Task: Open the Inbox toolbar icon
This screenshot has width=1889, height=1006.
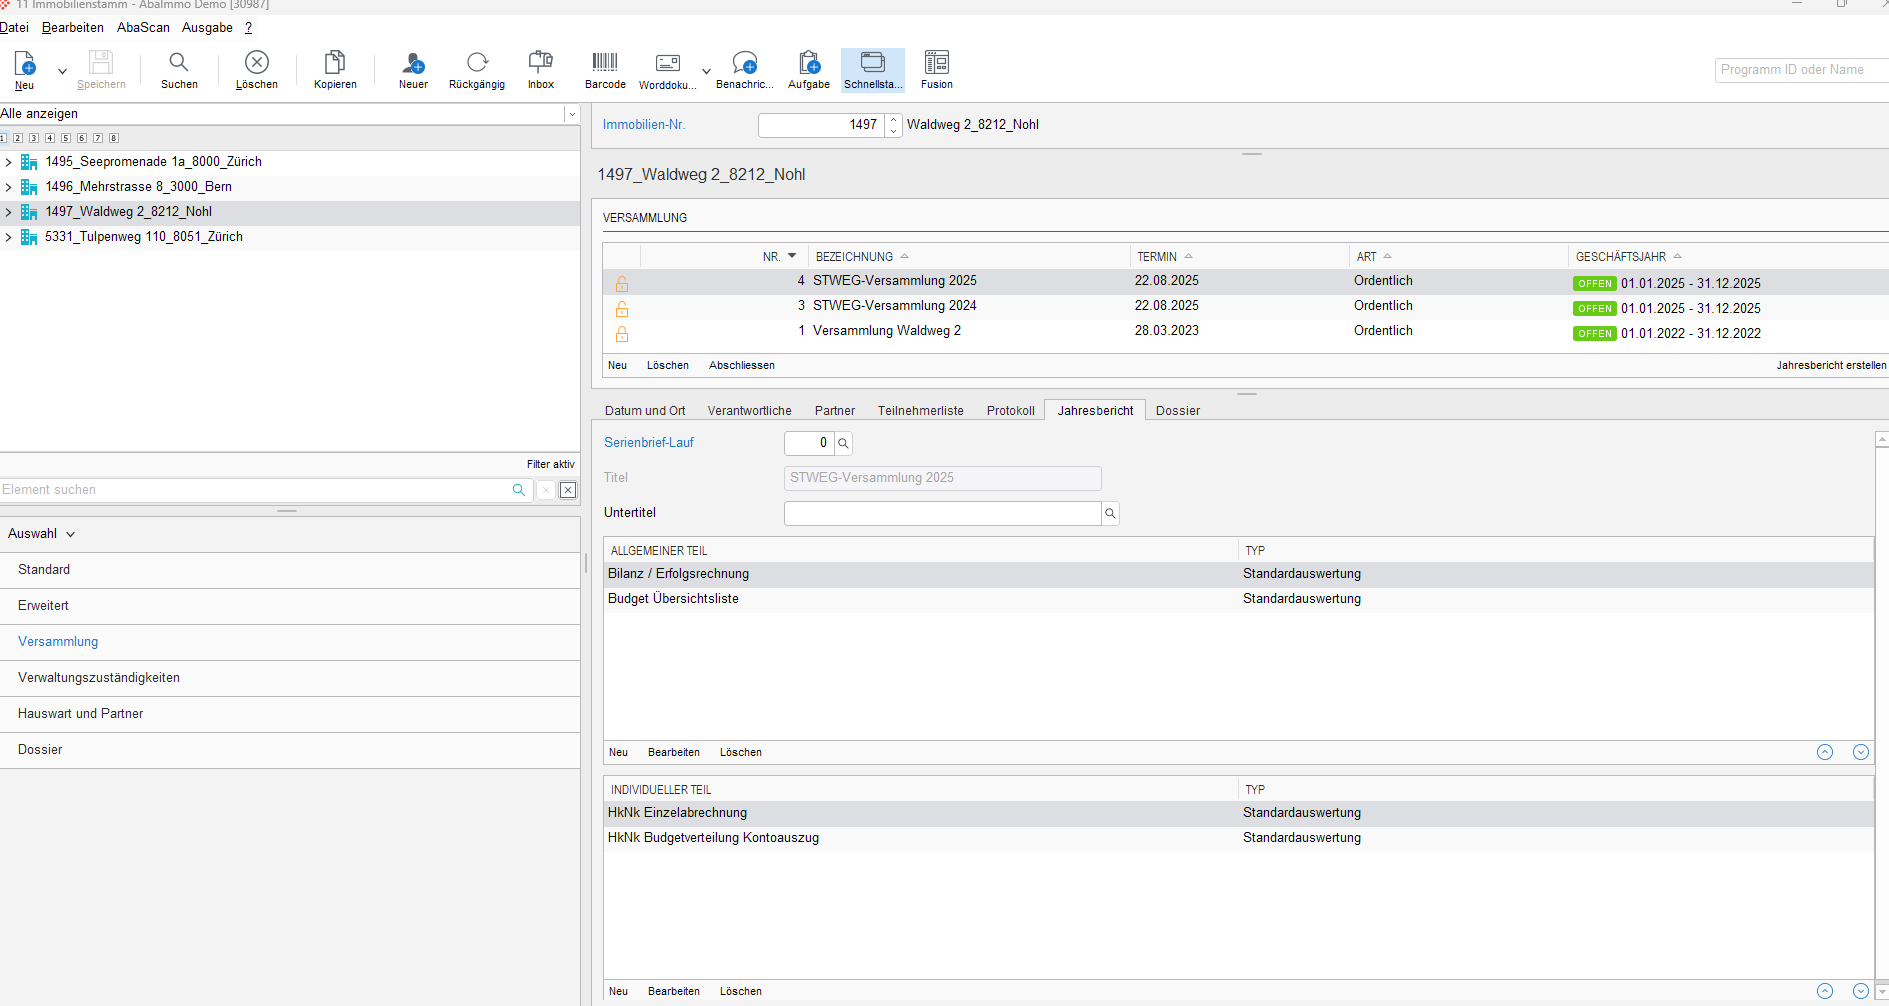Action: (x=540, y=63)
